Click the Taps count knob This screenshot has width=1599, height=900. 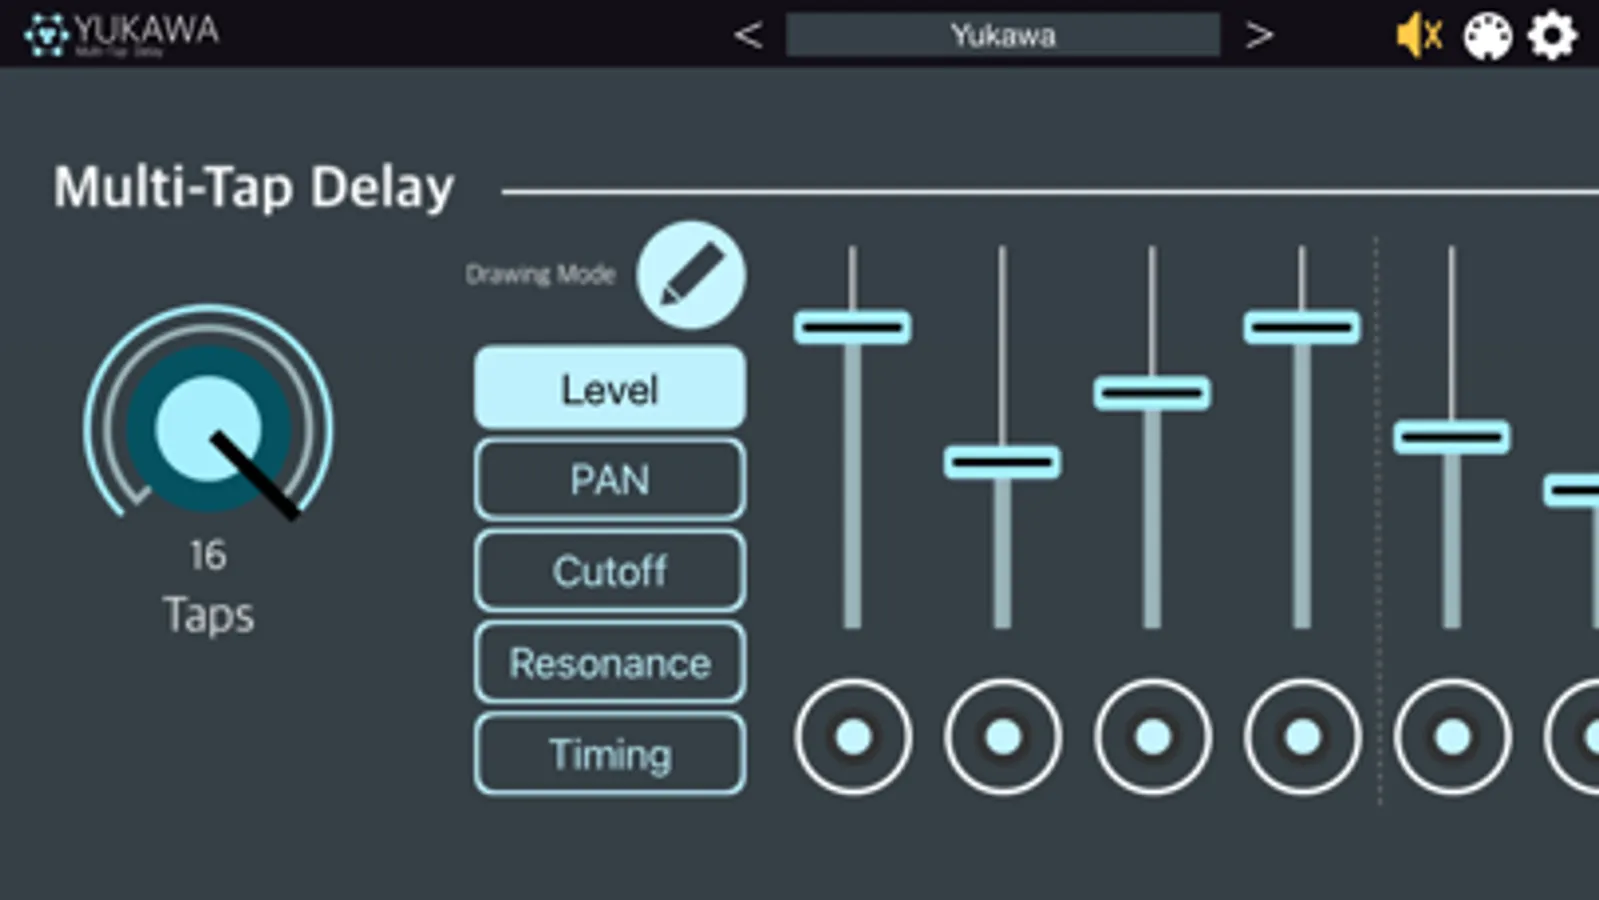point(209,428)
